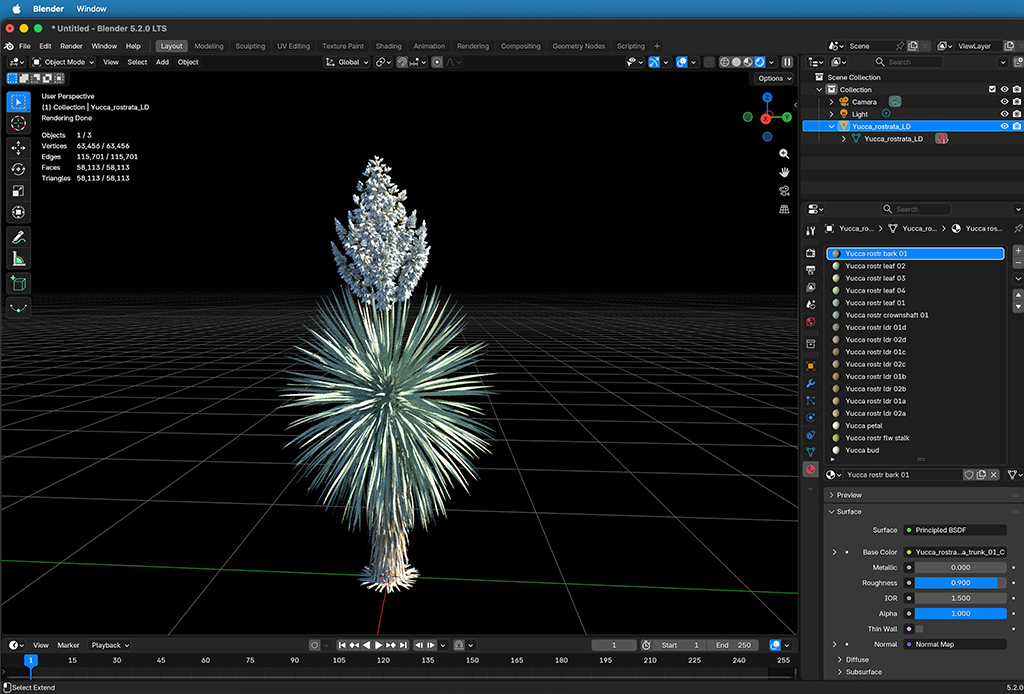This screenshot has width=1024, height=694.
Task: Collapse the Collection tree item
Action: coord(820,89)
